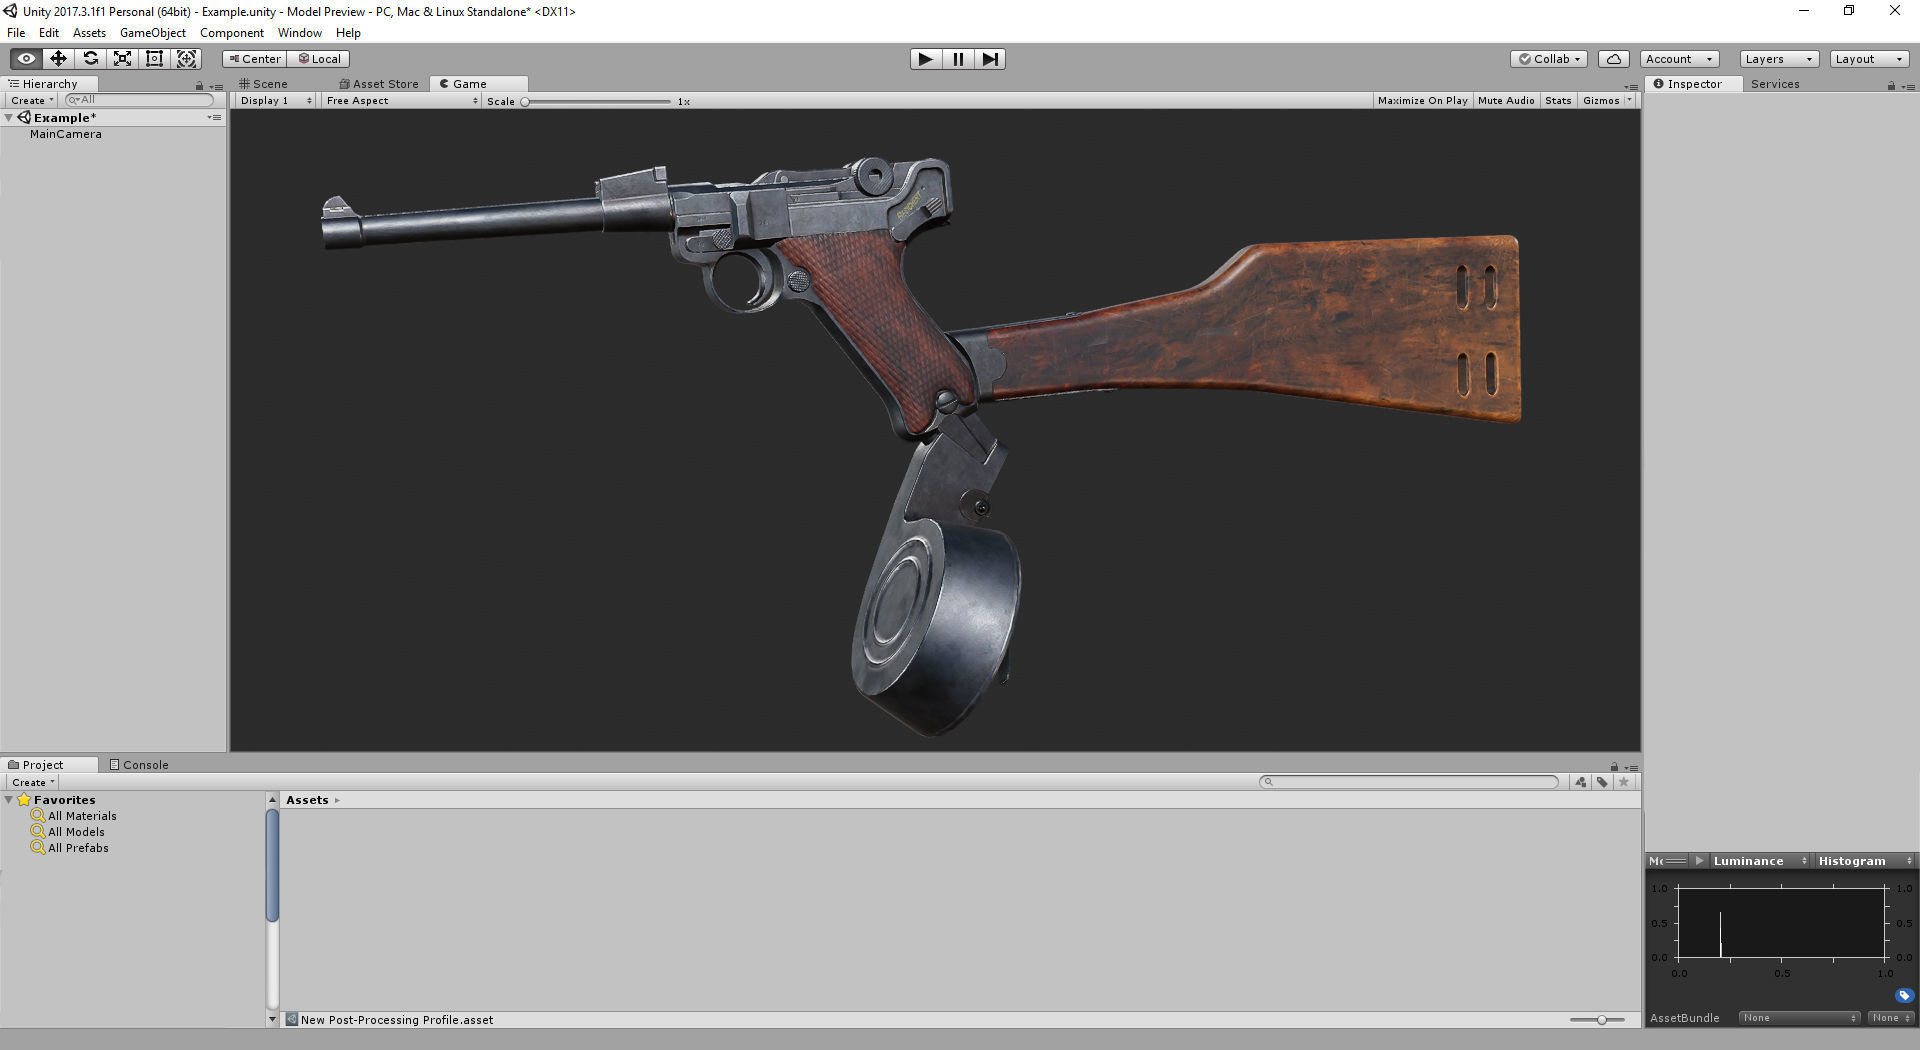Select the Rotate tool

(90, 59)
